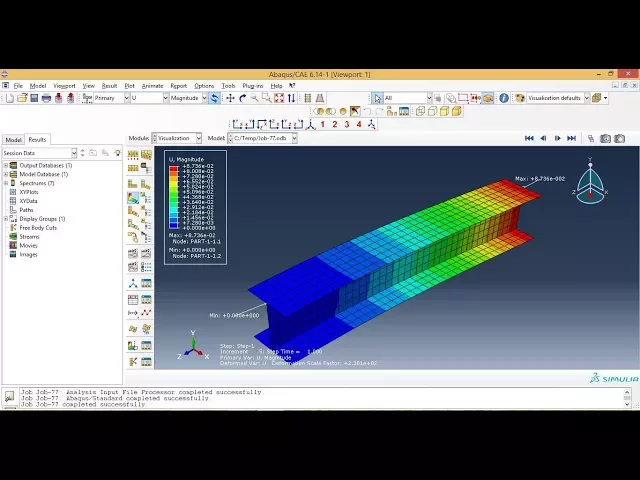Select Free Body Cuts tree item
The height and width of the screenshot is (480, 640).
38,228
